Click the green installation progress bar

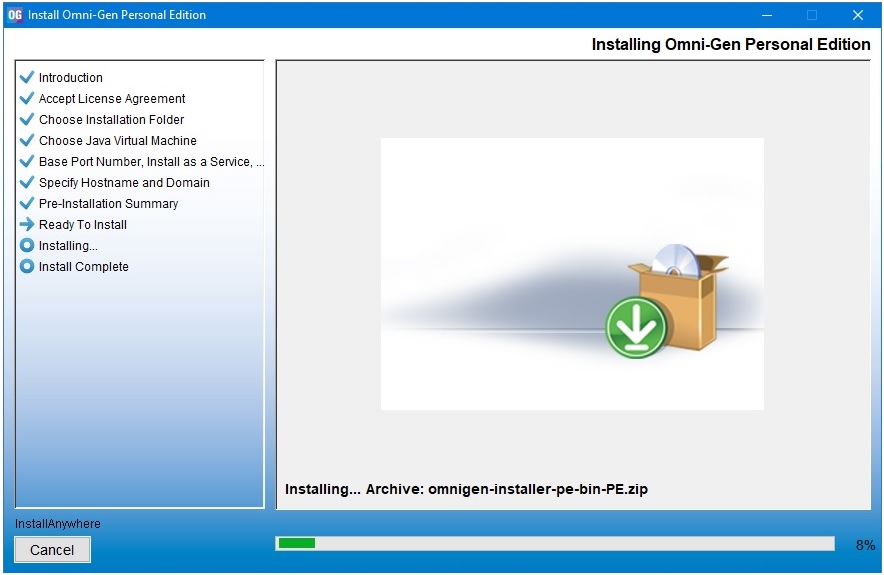click(x=555, y=543)
